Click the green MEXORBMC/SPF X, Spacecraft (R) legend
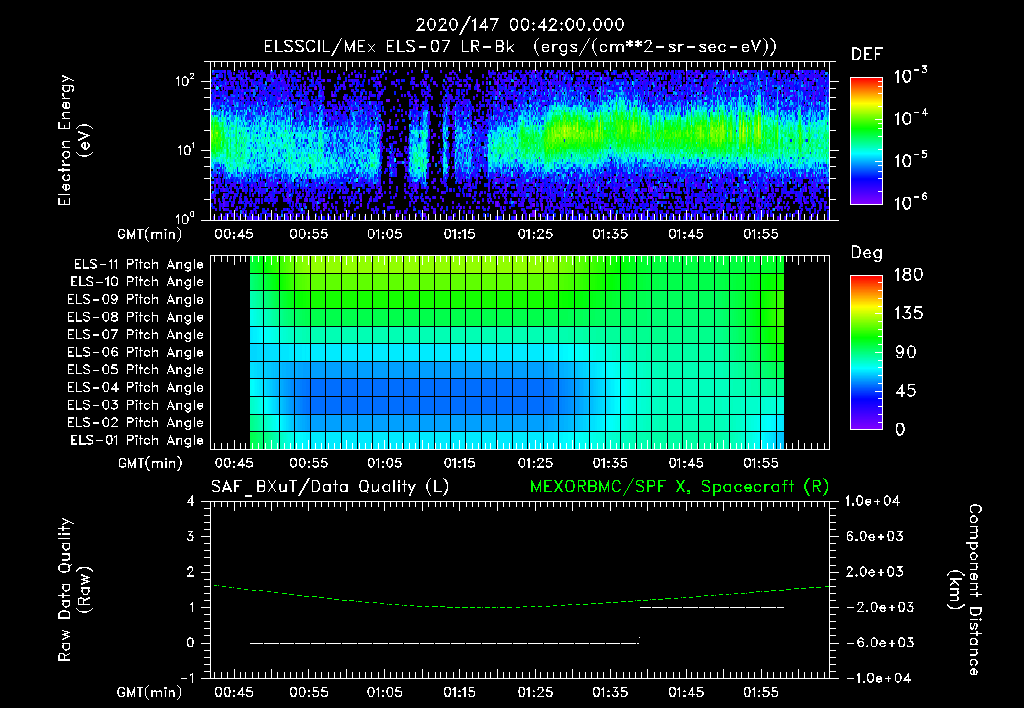1024x708 pixels. (x=679, y=487)
